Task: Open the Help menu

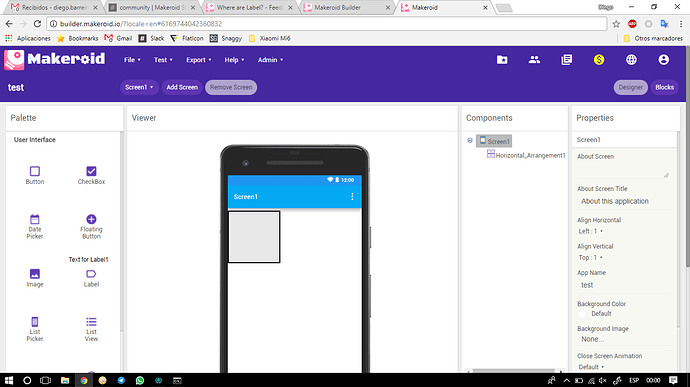Action: tap(234, 60)
